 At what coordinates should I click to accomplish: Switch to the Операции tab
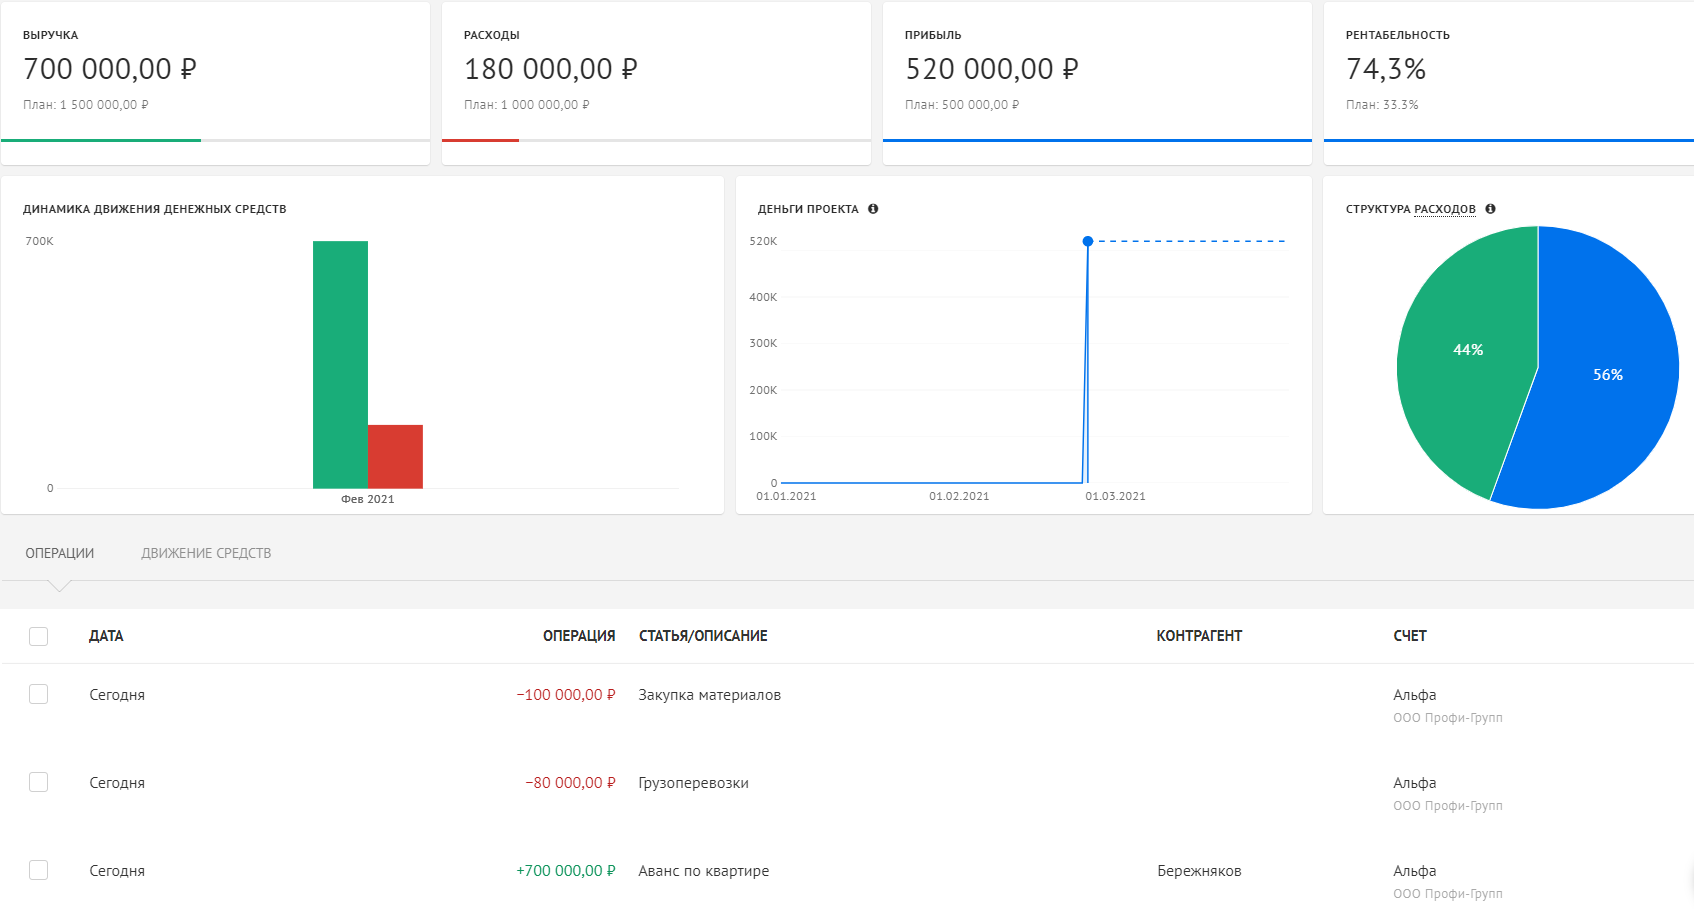tap(60, 553)
